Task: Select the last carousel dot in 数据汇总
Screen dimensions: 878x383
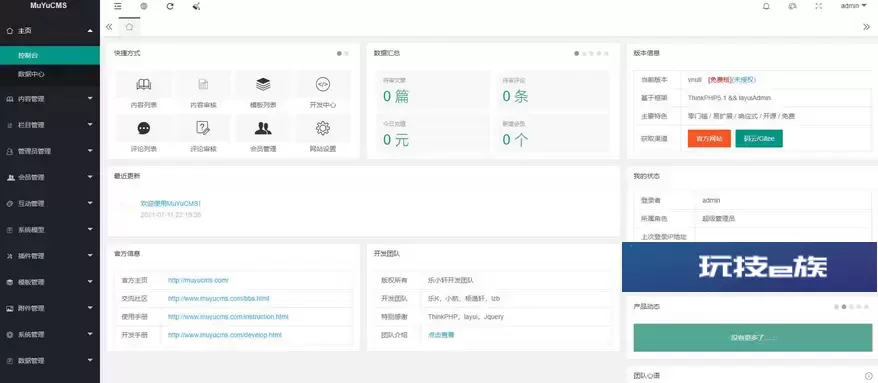Action: [x=606, y=54]
